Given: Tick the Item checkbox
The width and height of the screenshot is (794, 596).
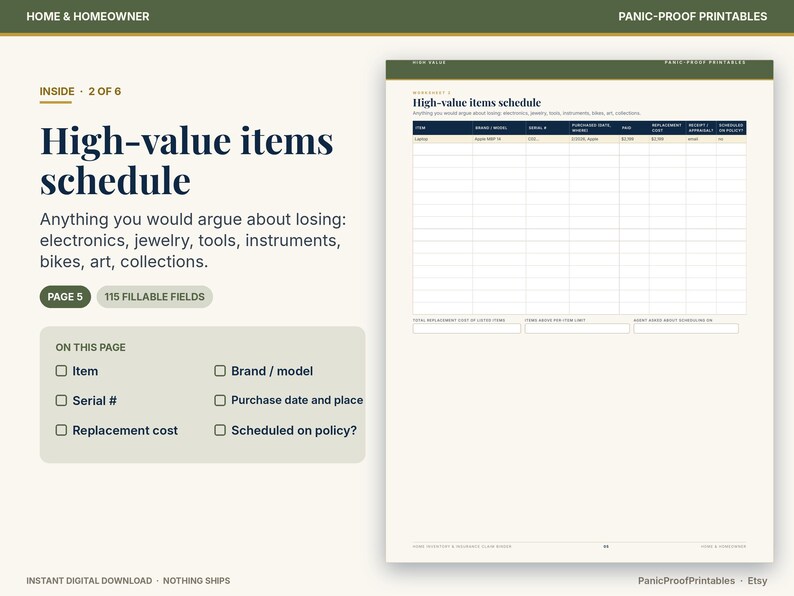Looking at the screenshot, I should pos(61,371).
